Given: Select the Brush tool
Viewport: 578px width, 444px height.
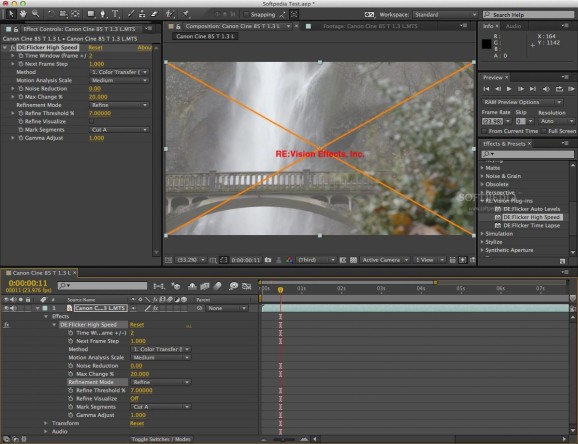Looking at the screenshot, I should pos(130,14).
